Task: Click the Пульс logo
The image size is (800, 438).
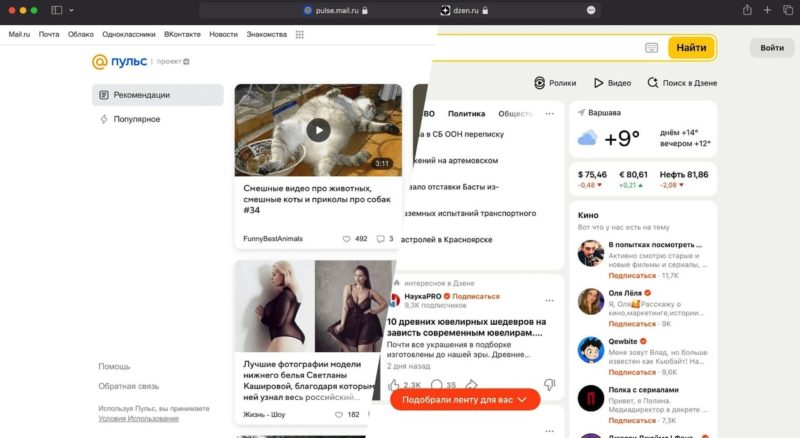Action: click(x=119, y=61)
